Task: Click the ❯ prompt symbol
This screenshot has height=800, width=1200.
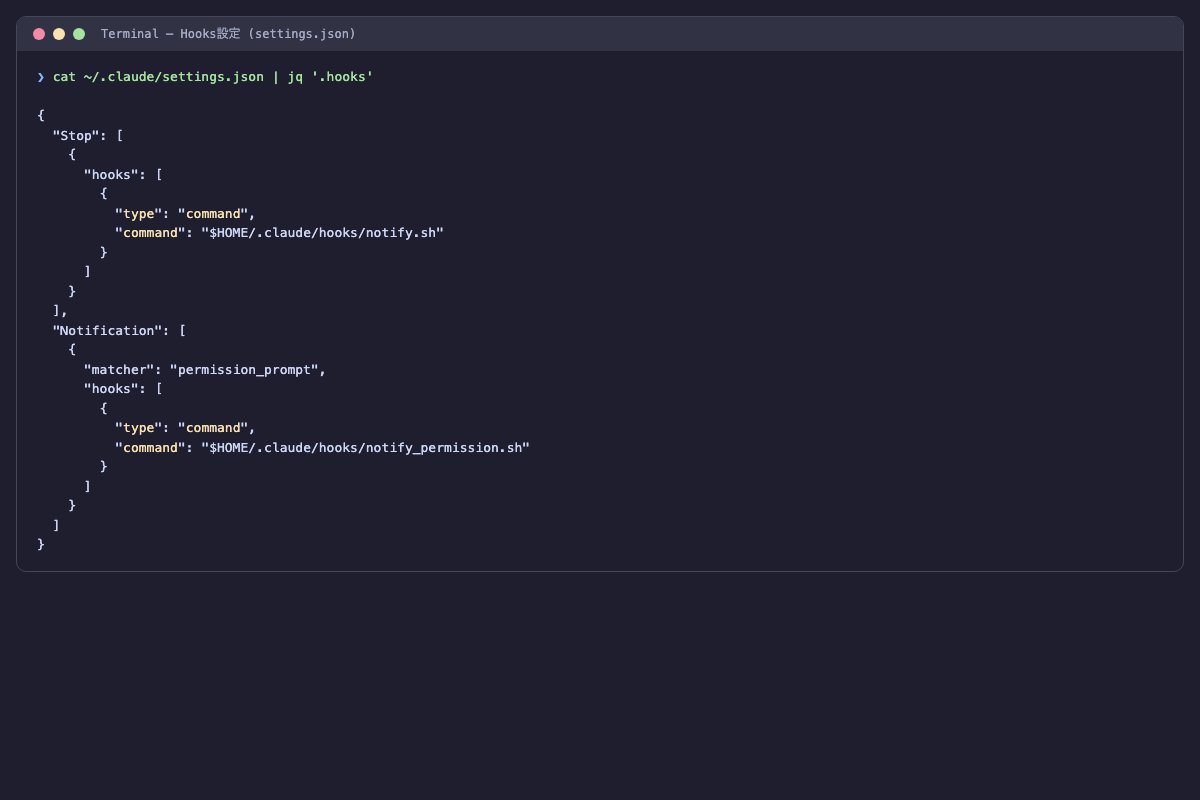Action: [41, 77]
